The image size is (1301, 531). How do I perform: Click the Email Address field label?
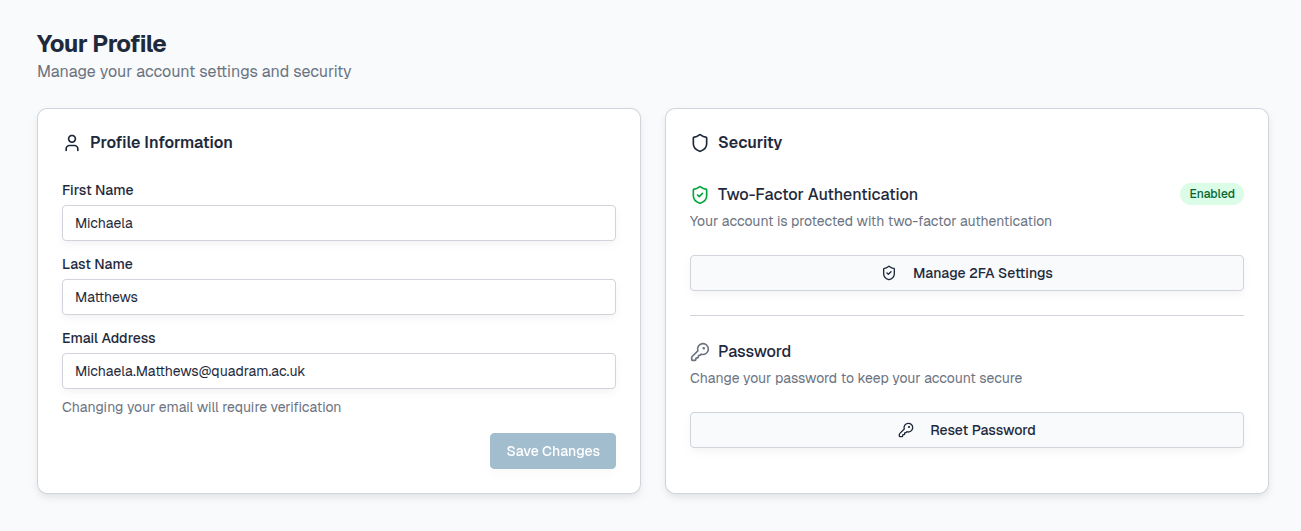coord(109,338)
